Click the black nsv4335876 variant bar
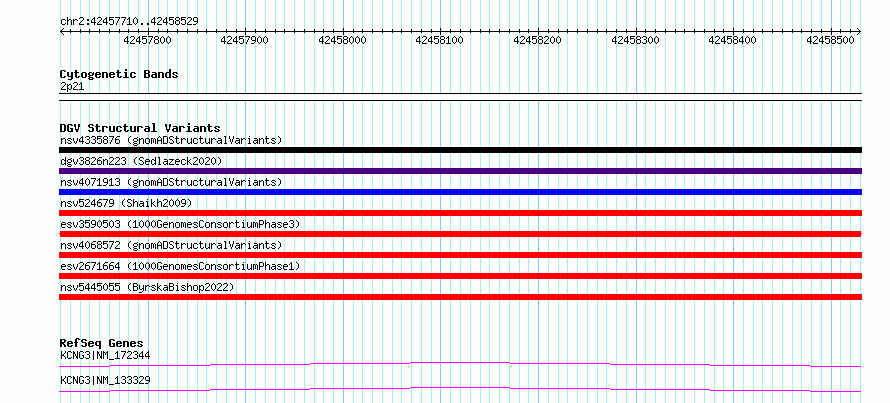The image size is (890, 403). coord(460,150)
